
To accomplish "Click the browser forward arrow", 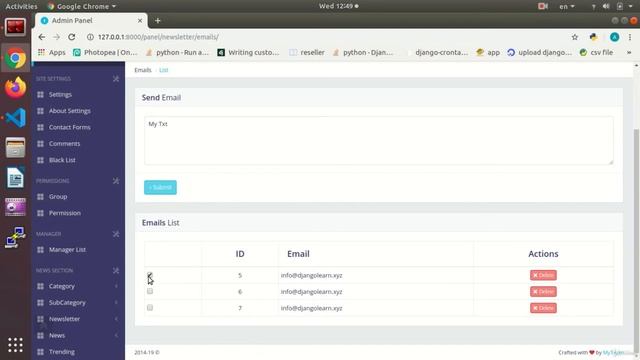I will tap(56, 37).
